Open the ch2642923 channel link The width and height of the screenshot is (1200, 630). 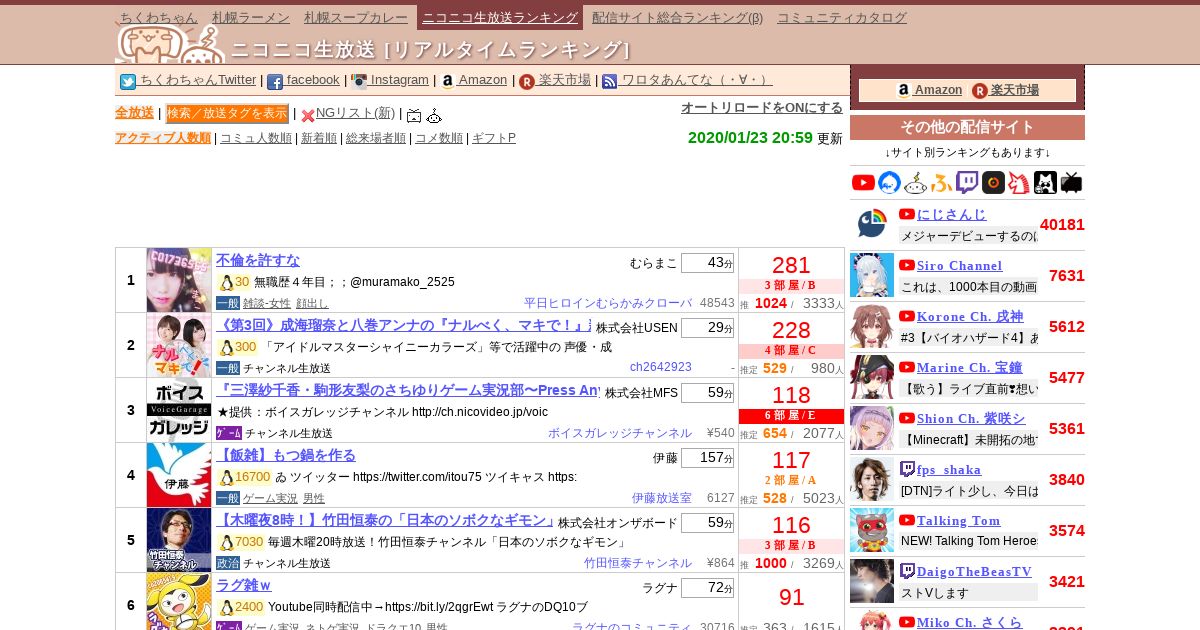(x=661, y=368)
